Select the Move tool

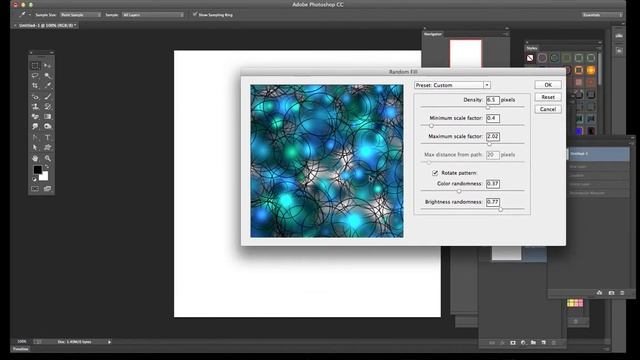click(47, 66)
